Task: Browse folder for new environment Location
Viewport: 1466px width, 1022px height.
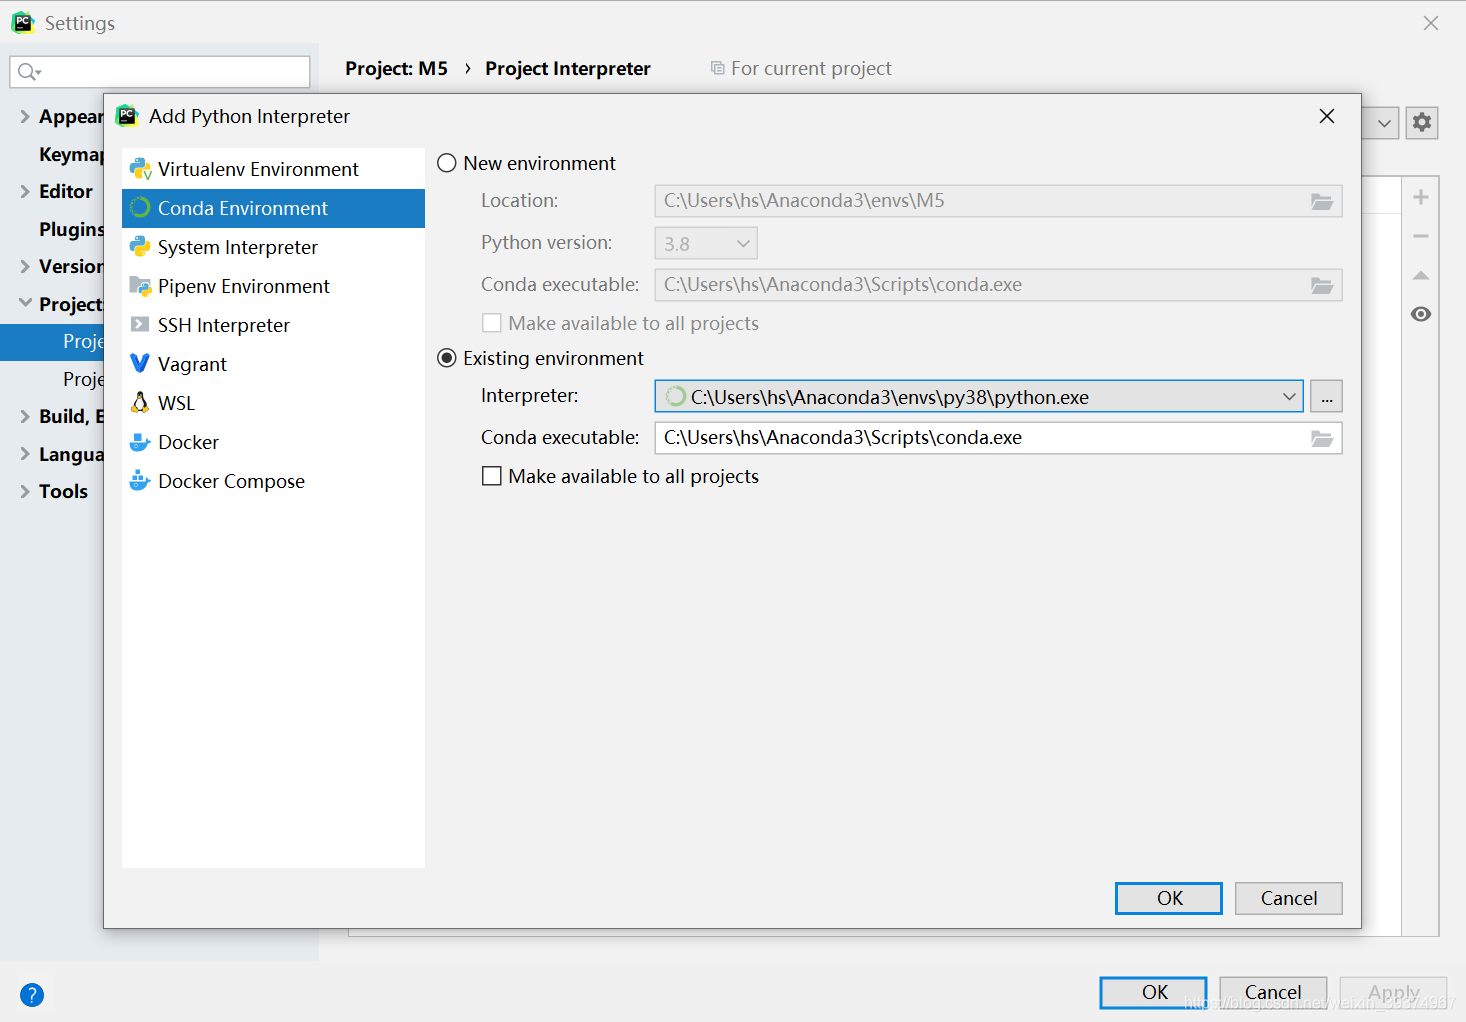Action: (1322, 201)
